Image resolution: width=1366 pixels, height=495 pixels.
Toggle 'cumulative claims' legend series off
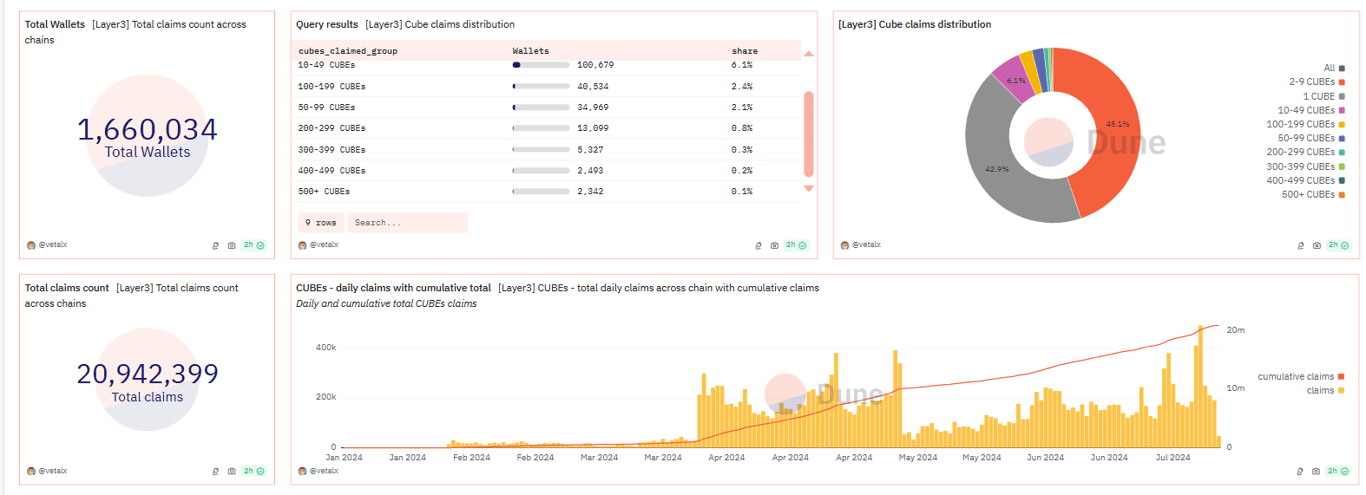point(1301,377)
